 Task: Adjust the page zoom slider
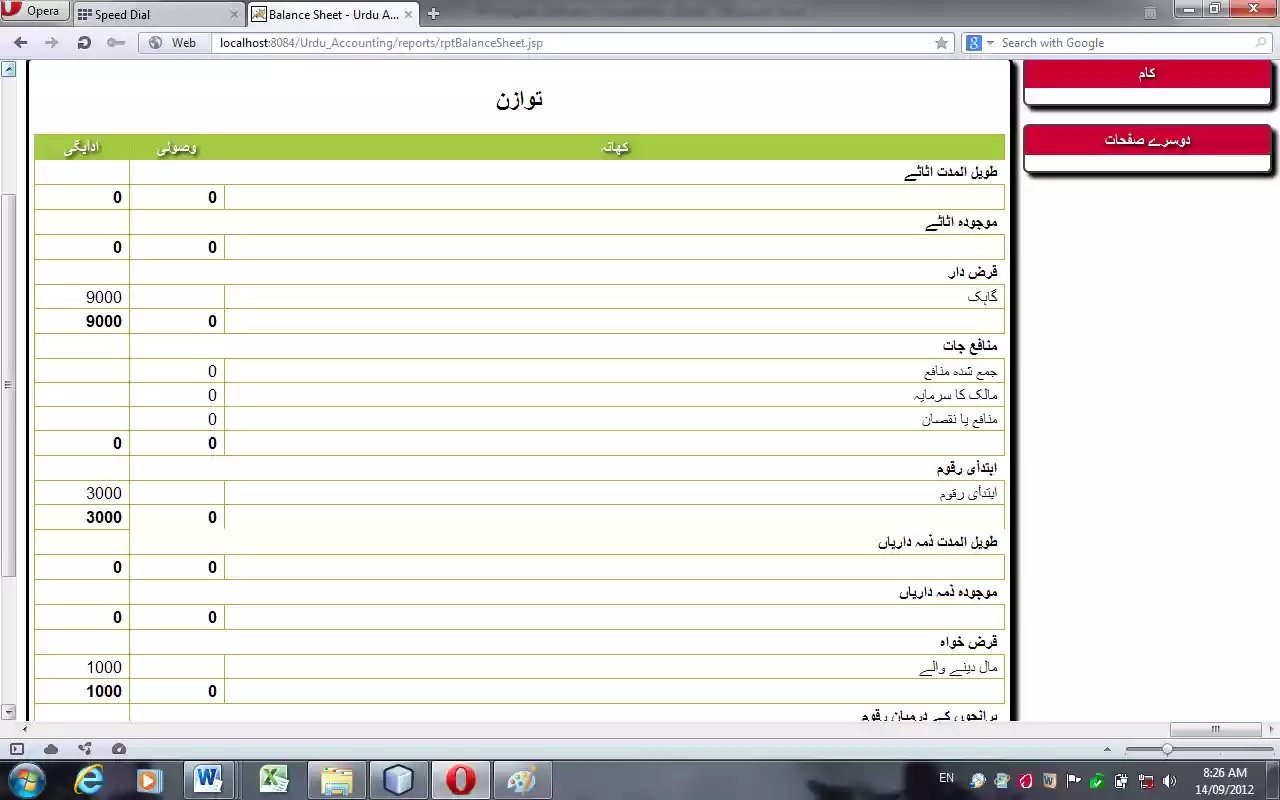[x=1168, y=747]
